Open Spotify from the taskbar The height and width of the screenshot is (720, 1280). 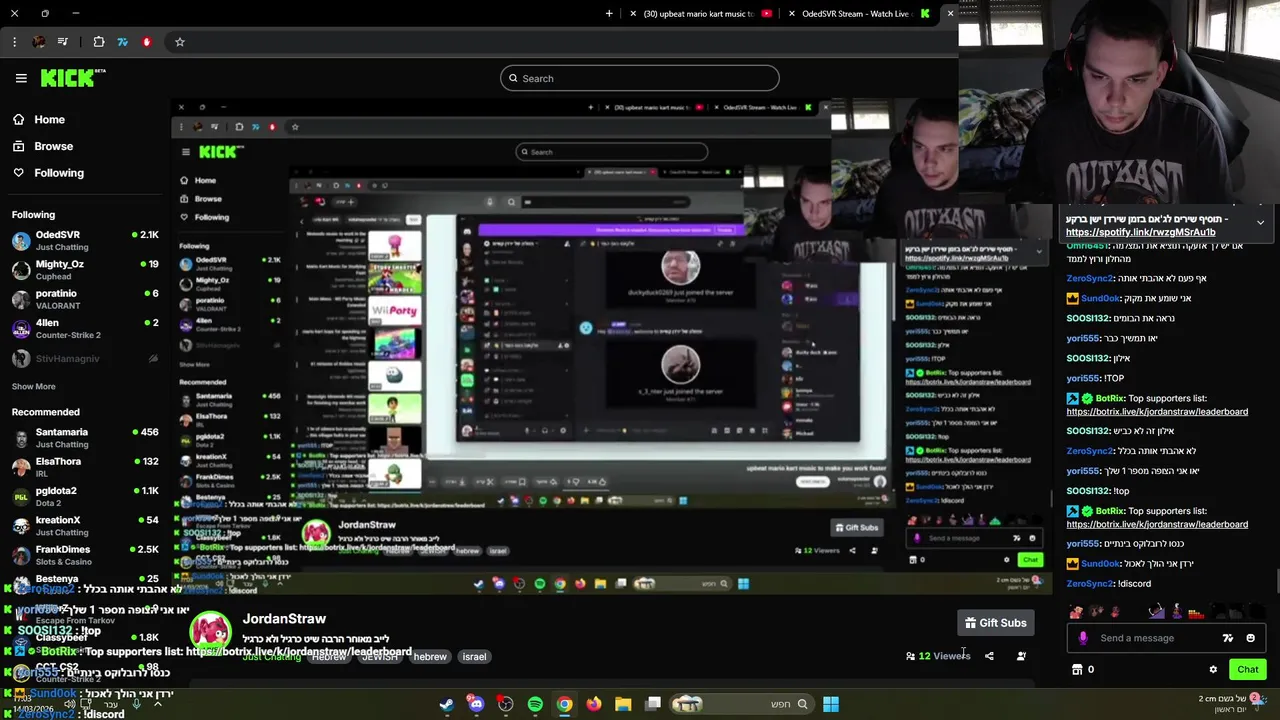tap(535, 704)
